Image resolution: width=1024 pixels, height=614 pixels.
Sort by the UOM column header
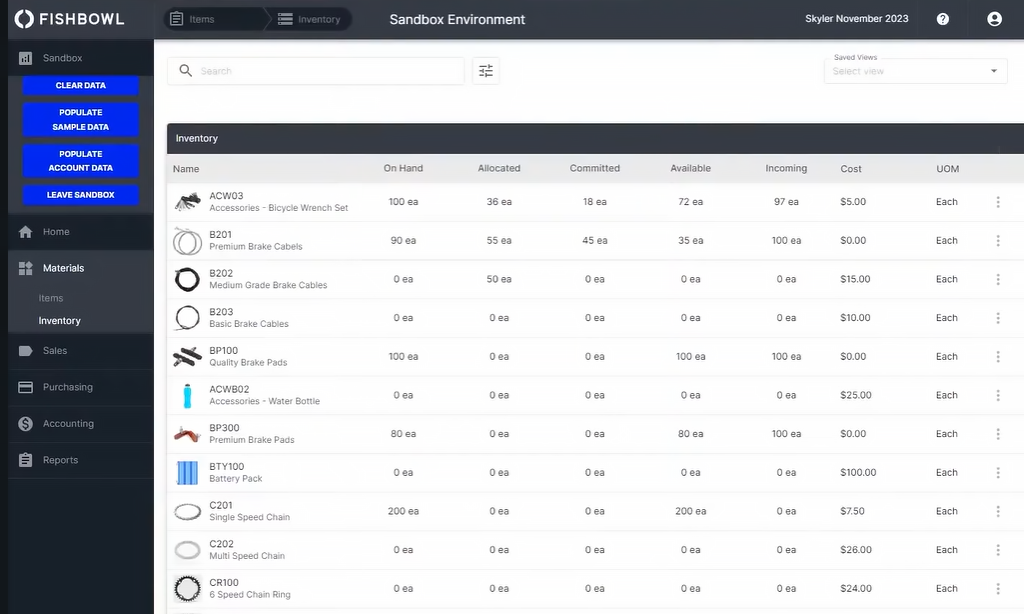pos(948,169)
